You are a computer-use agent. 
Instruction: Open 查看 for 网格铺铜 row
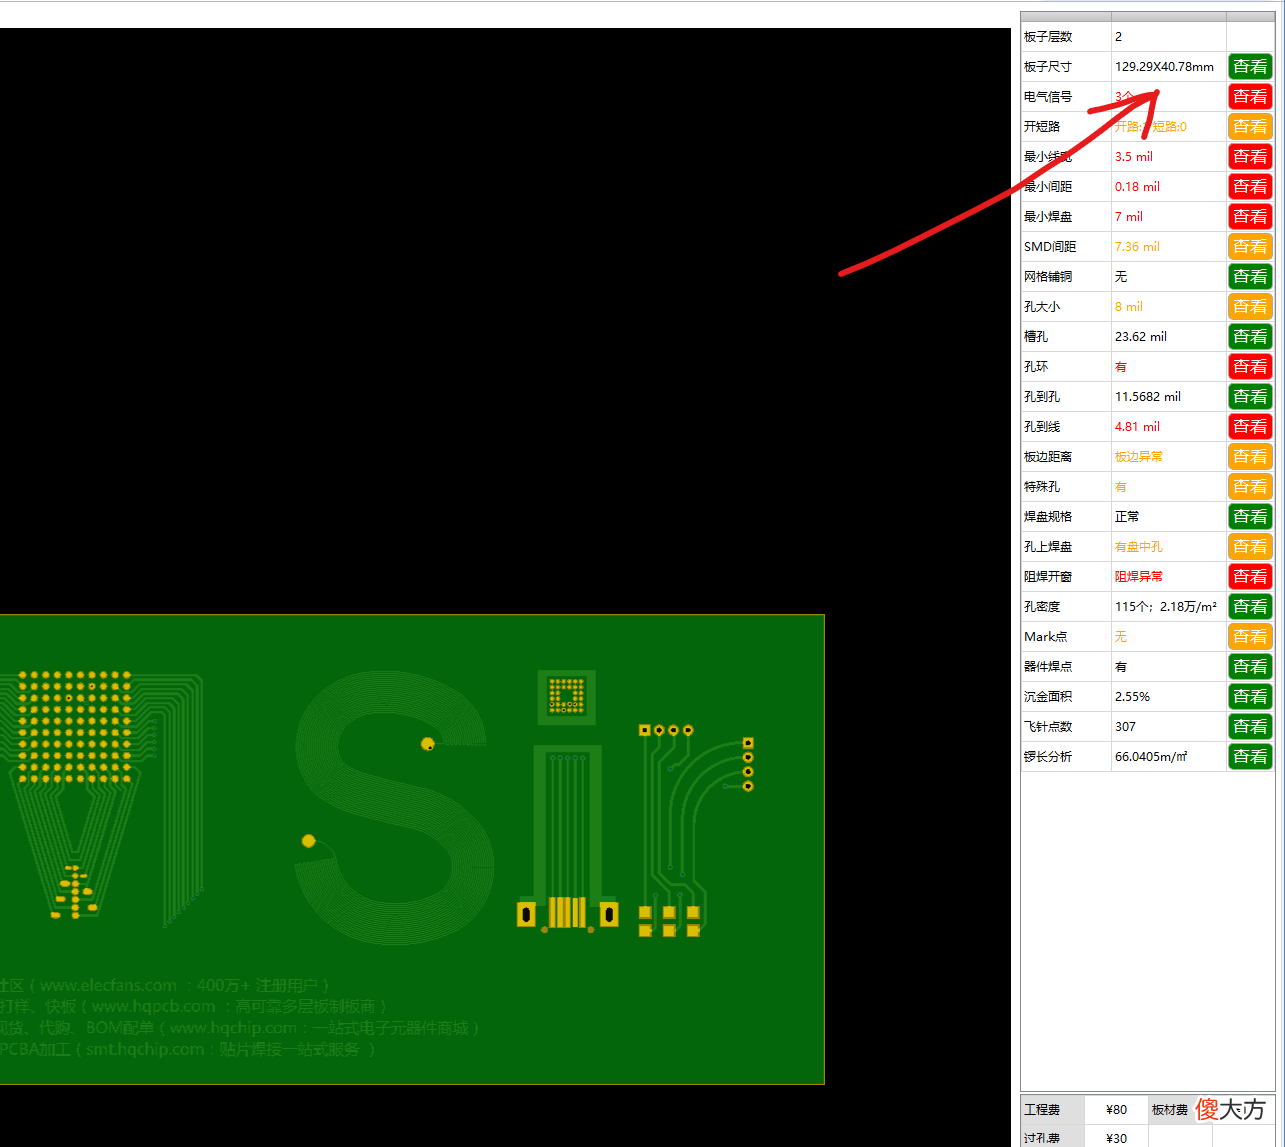click(1250, 277)
